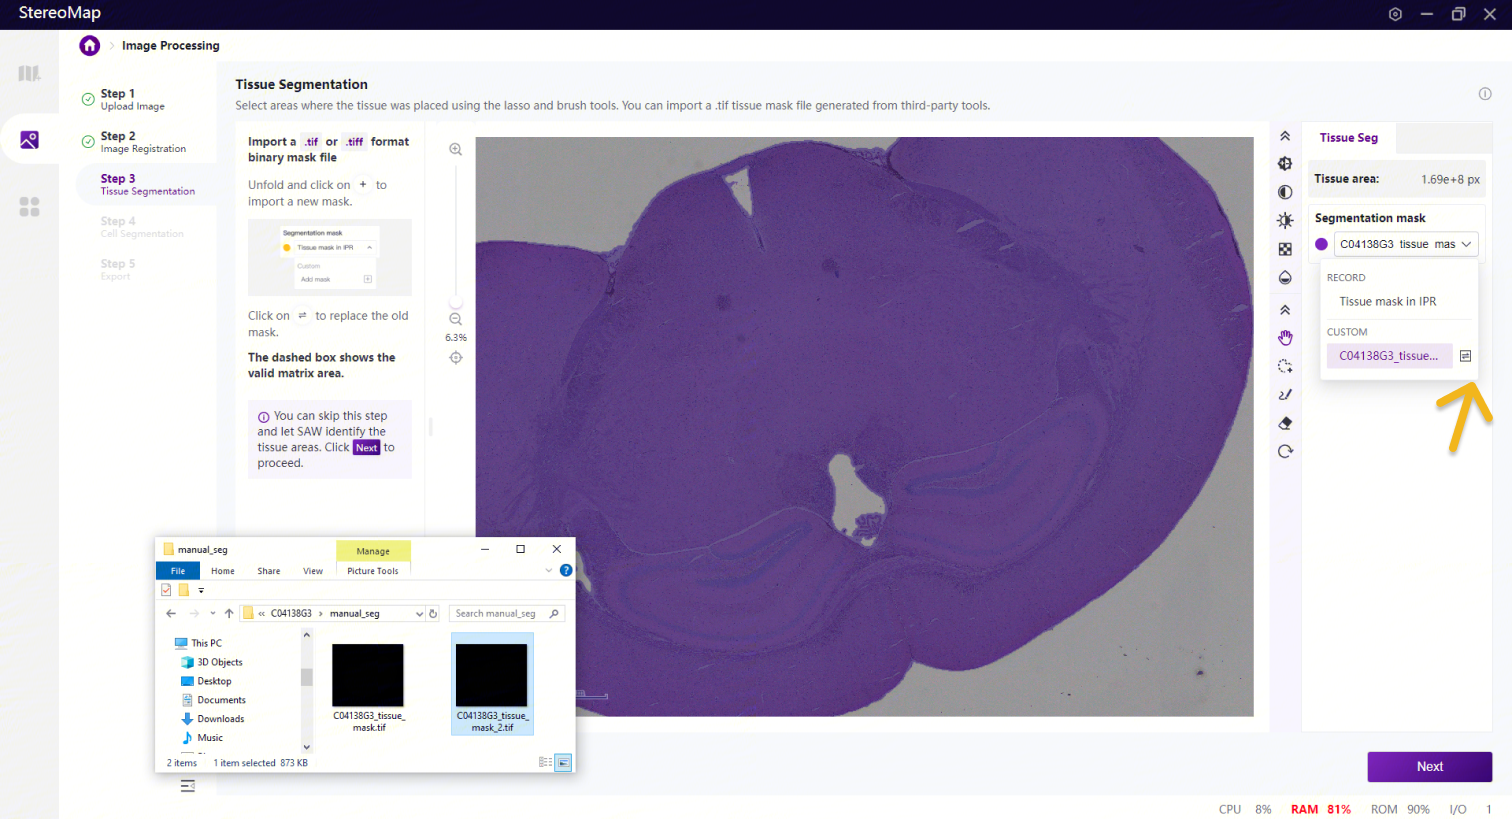Viewport: 1512px width, 819px height.
Task: Open StereoMap settings hexagon icon
Action: (1395, 14)
